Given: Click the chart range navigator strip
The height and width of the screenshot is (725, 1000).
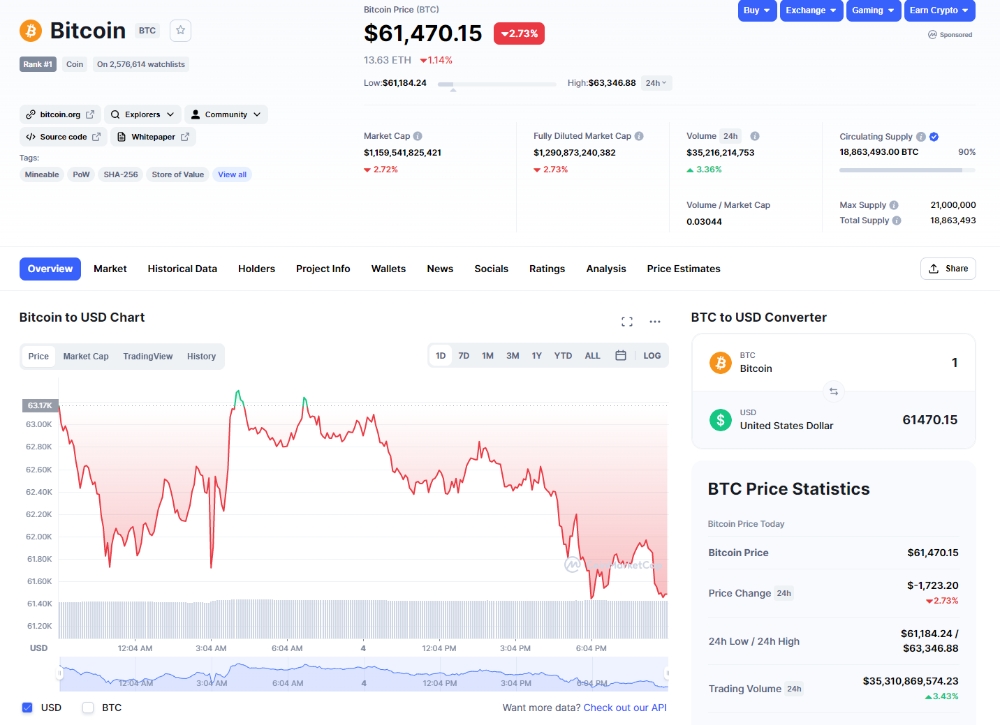Looking at the screenshot, I should pyautogui.click(x=364, y=674).
